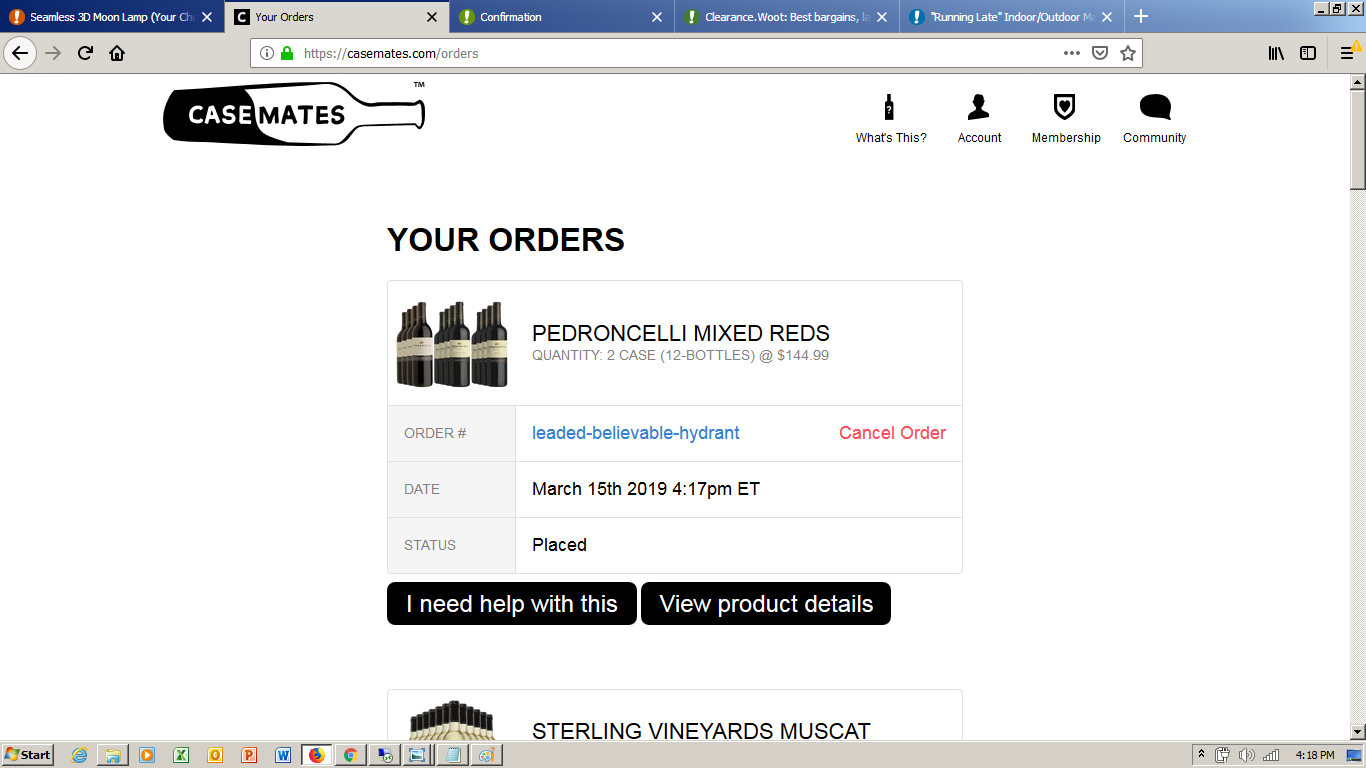Open page actions three-dot menu

click(x=1072, y=53)
